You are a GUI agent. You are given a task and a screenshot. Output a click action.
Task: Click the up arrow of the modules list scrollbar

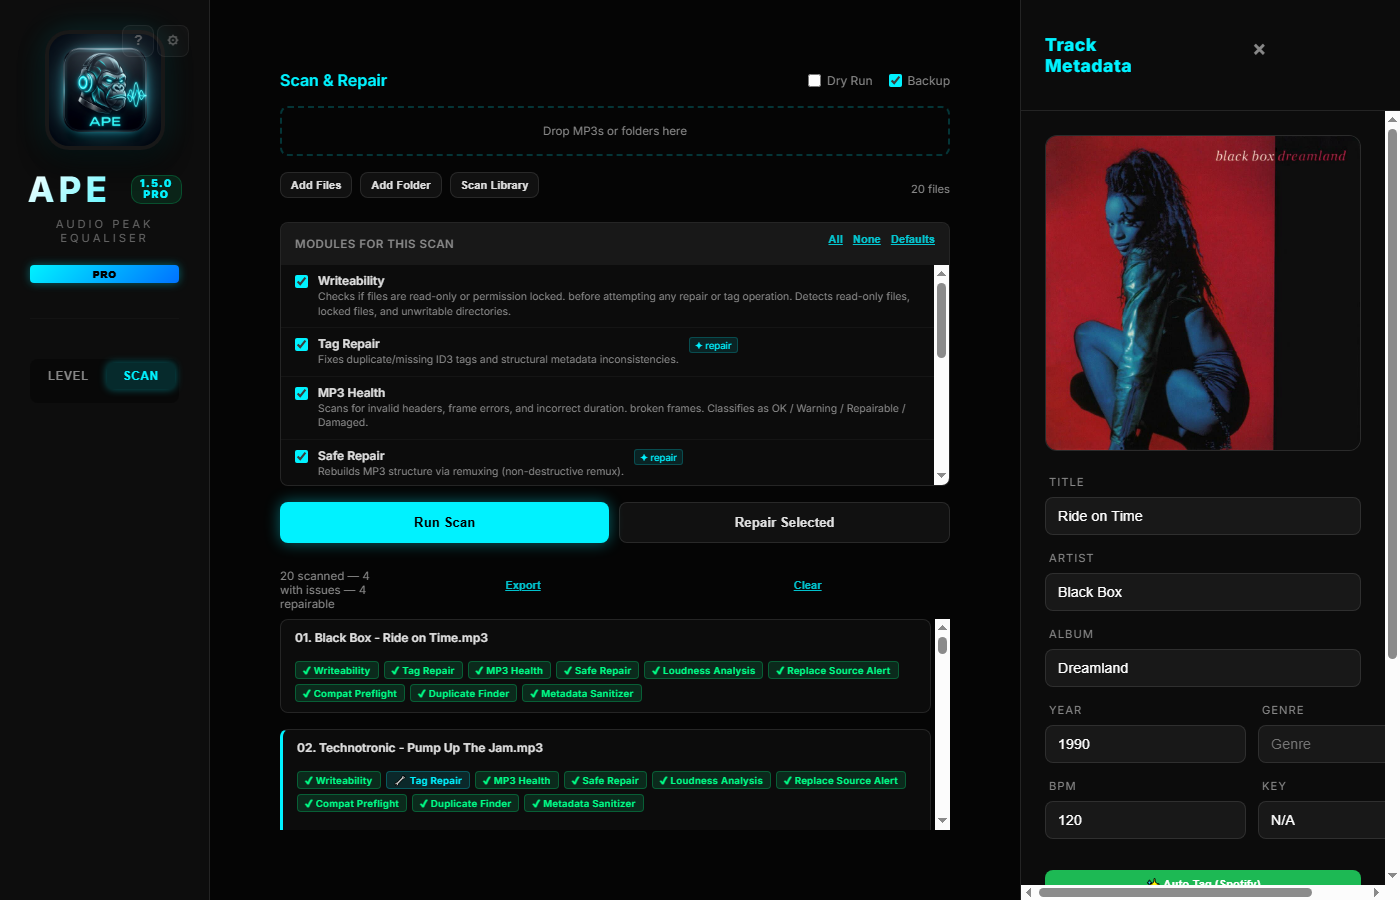(941, 273)
